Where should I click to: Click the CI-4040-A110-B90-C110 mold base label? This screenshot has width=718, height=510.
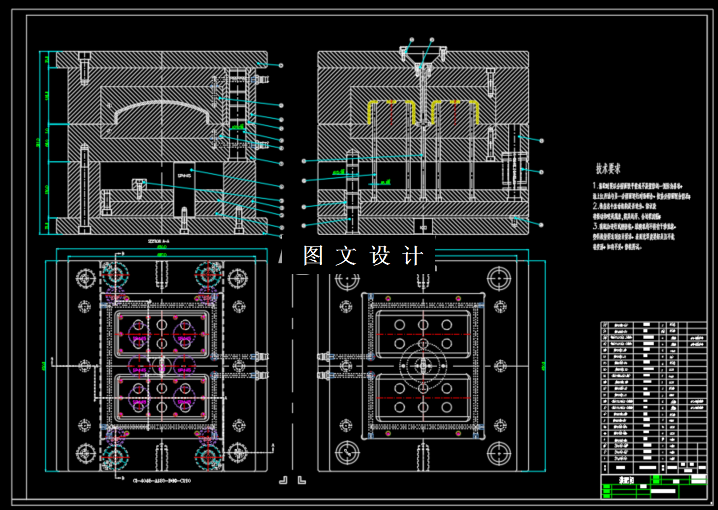coord(162,481)
